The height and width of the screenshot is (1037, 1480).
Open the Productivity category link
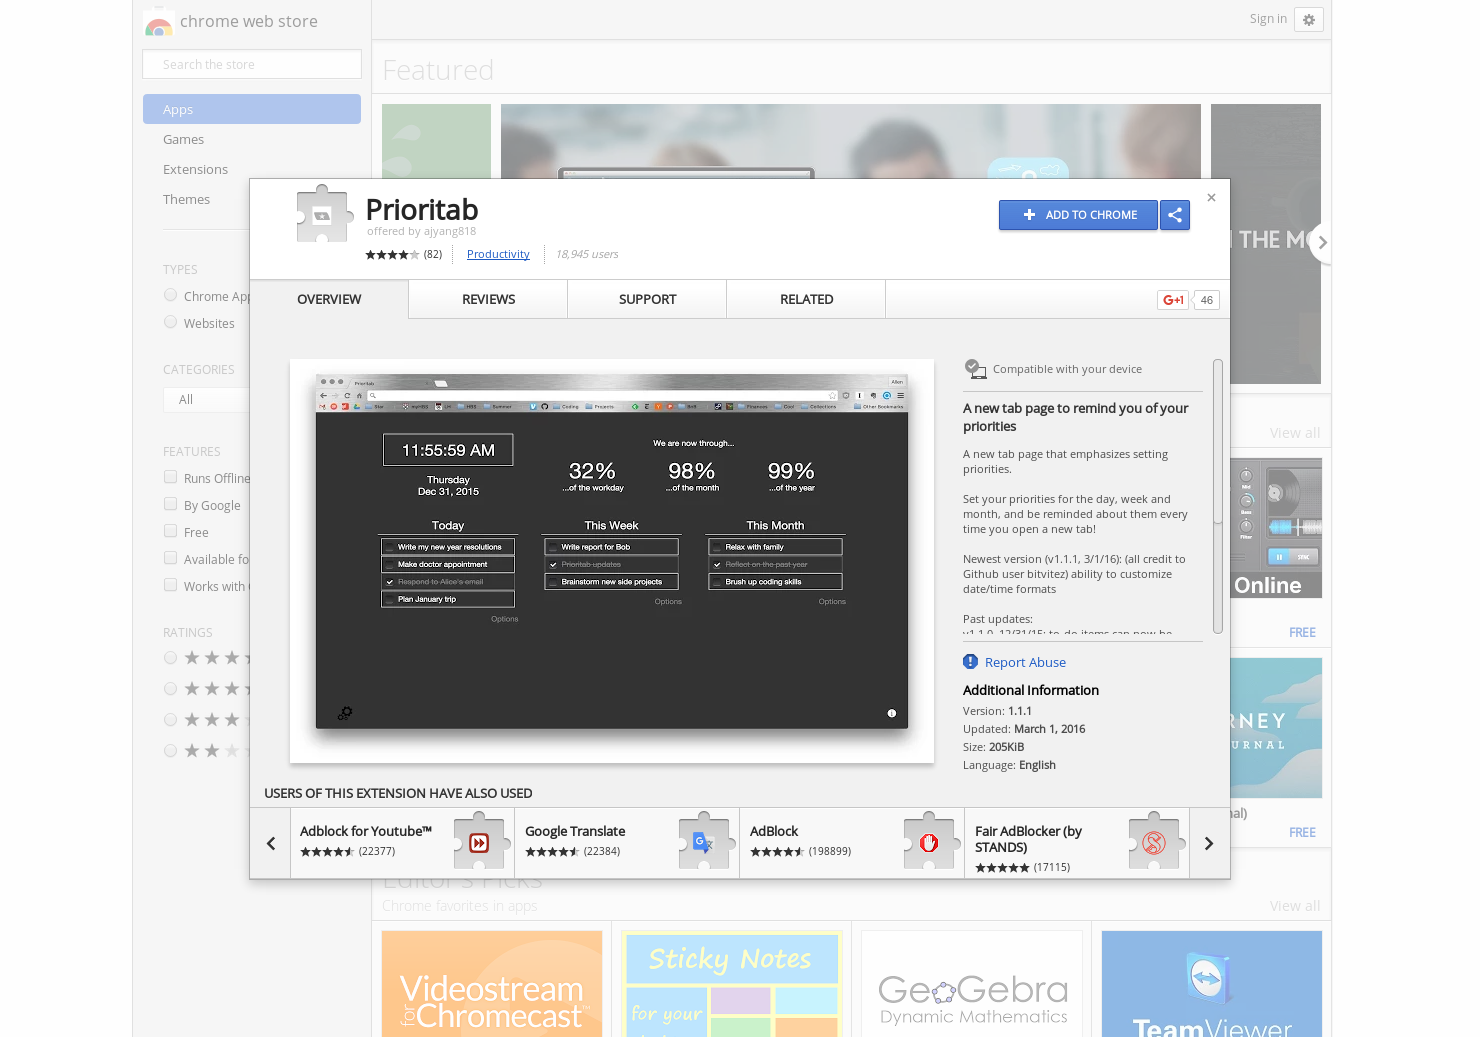click(498, 254)
